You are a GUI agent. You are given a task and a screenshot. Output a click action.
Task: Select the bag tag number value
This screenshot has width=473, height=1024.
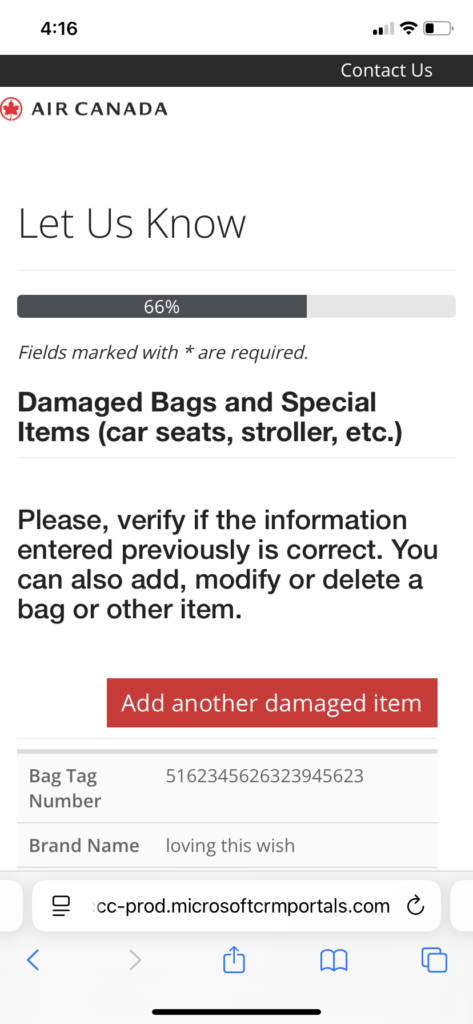point(265,776)
